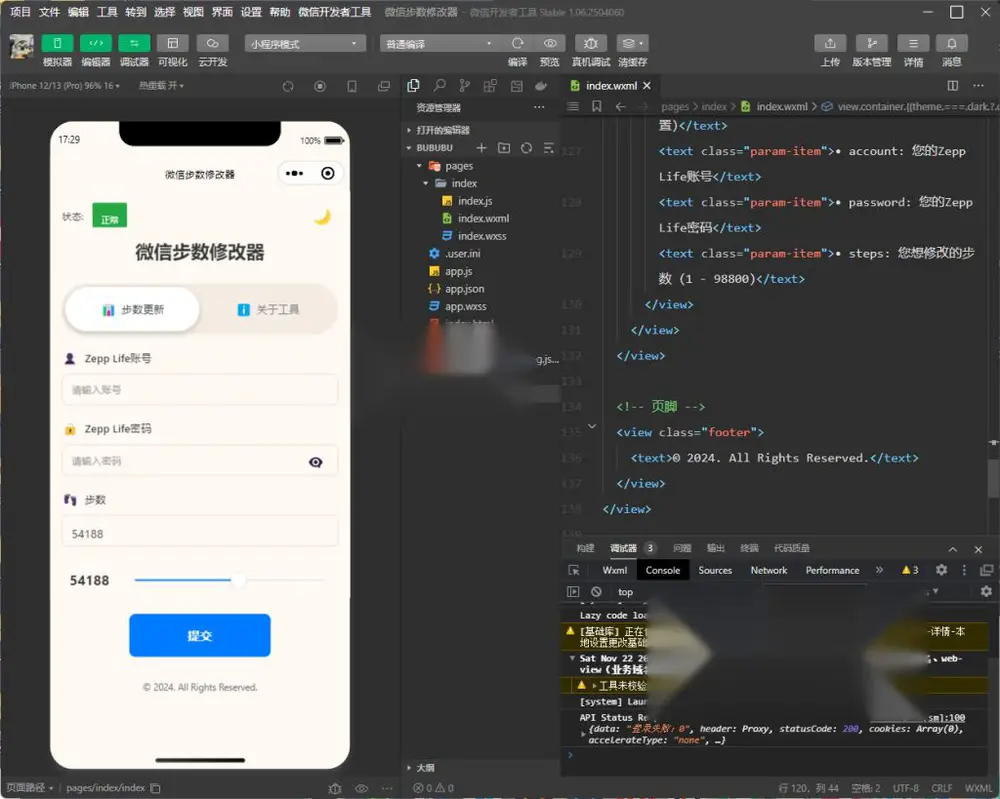Click the simulator refresh icon
The image size is (1000, 799).
[x=288, y=86]
